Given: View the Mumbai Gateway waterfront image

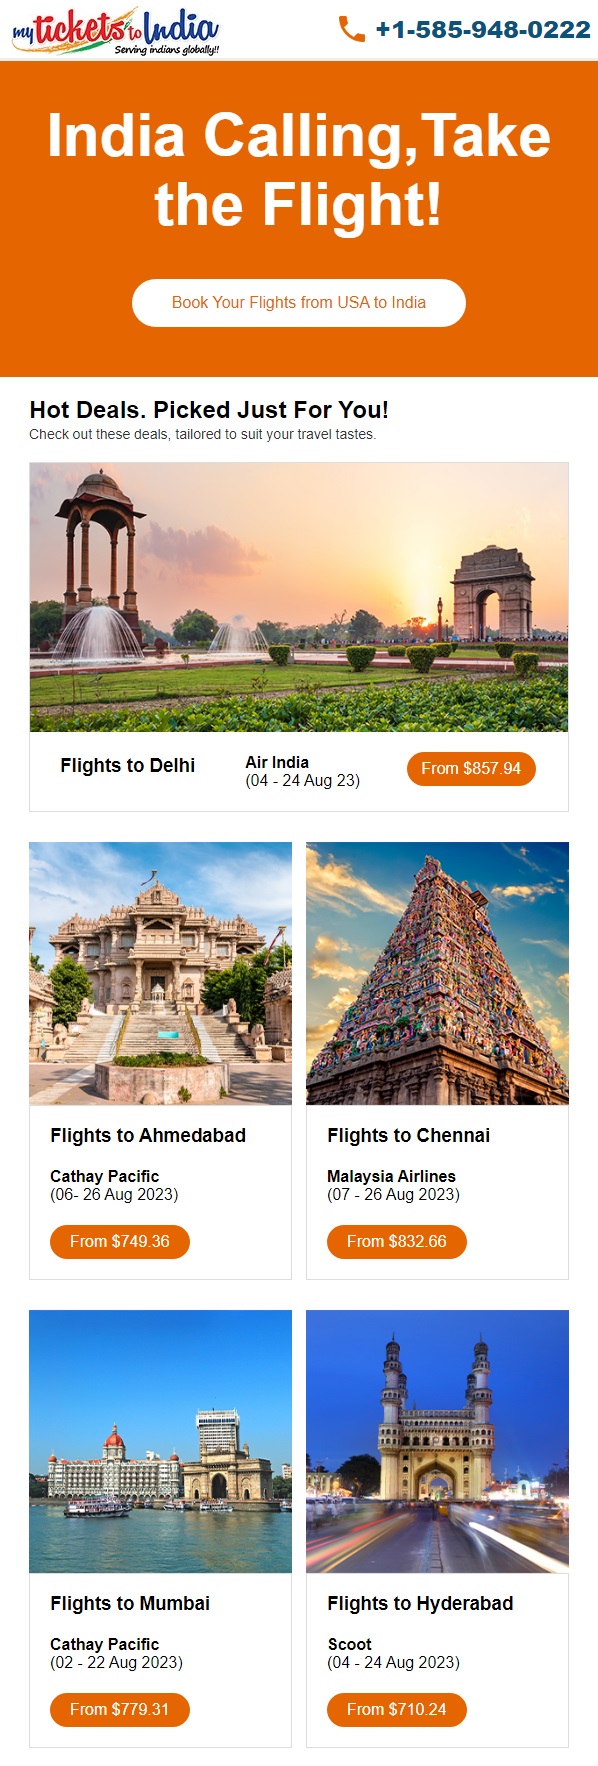Looking at the screenshot, I should (161, 1441).
